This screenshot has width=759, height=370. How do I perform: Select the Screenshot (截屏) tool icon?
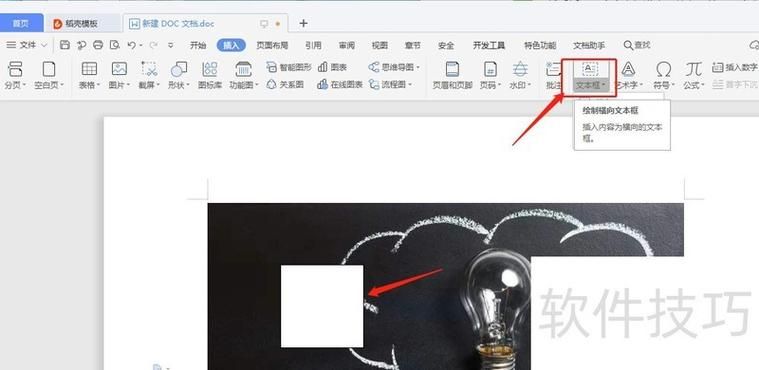(149, 69)
